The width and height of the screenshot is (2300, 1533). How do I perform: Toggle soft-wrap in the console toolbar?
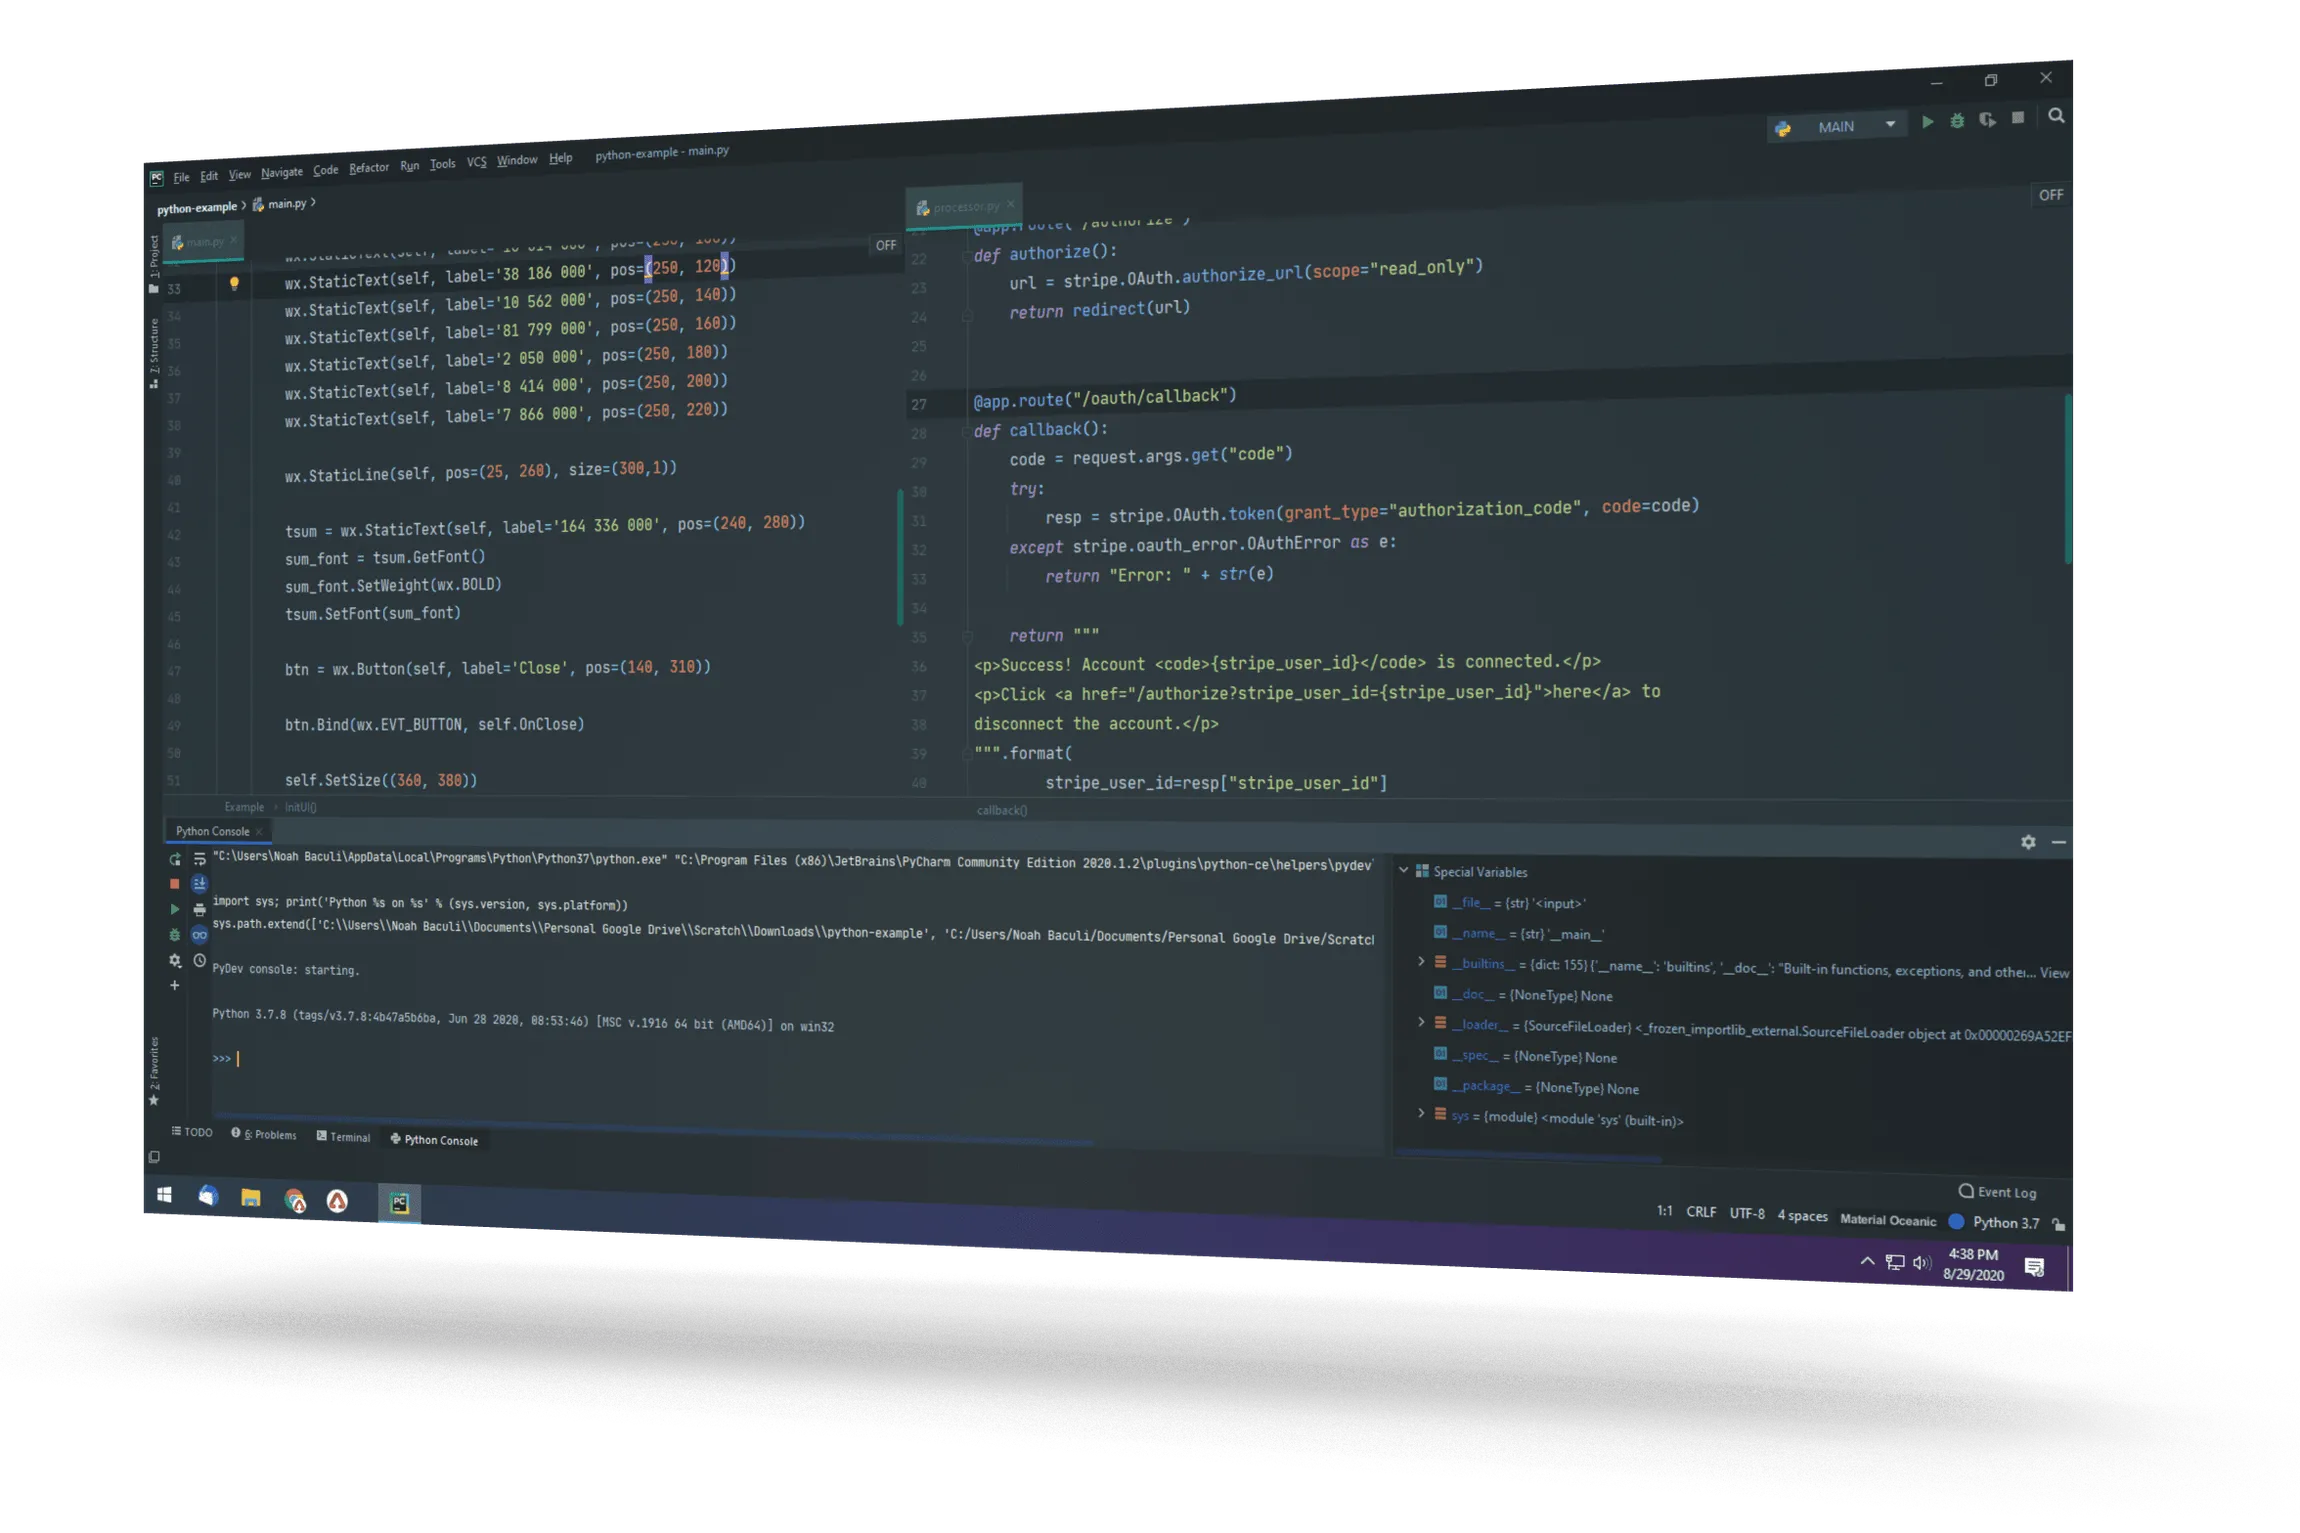[200, 858]
